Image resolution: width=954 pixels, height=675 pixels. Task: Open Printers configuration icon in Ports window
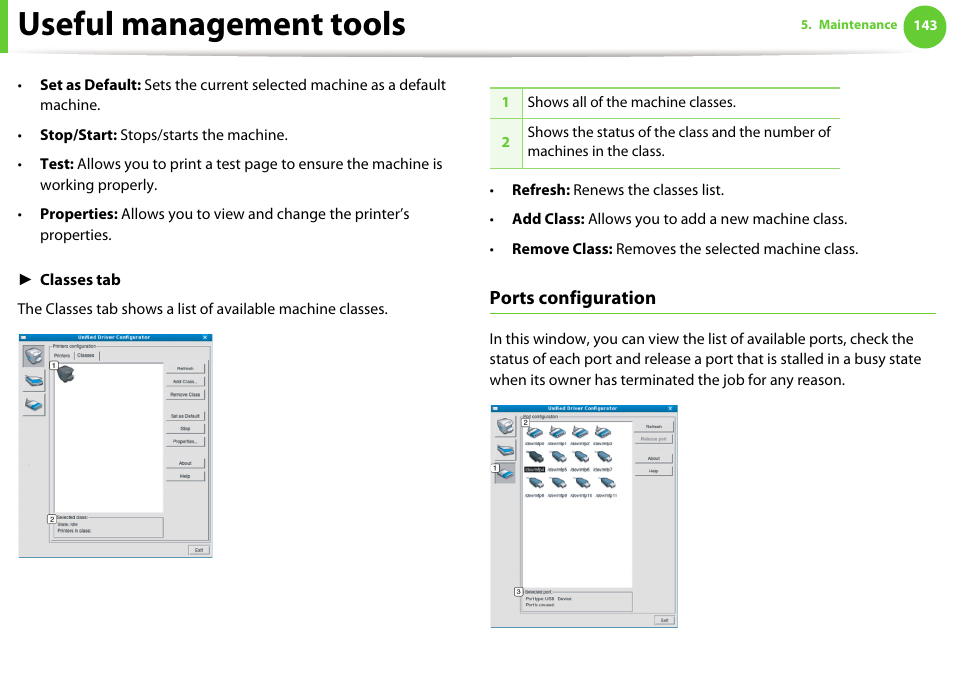point(506,427)
